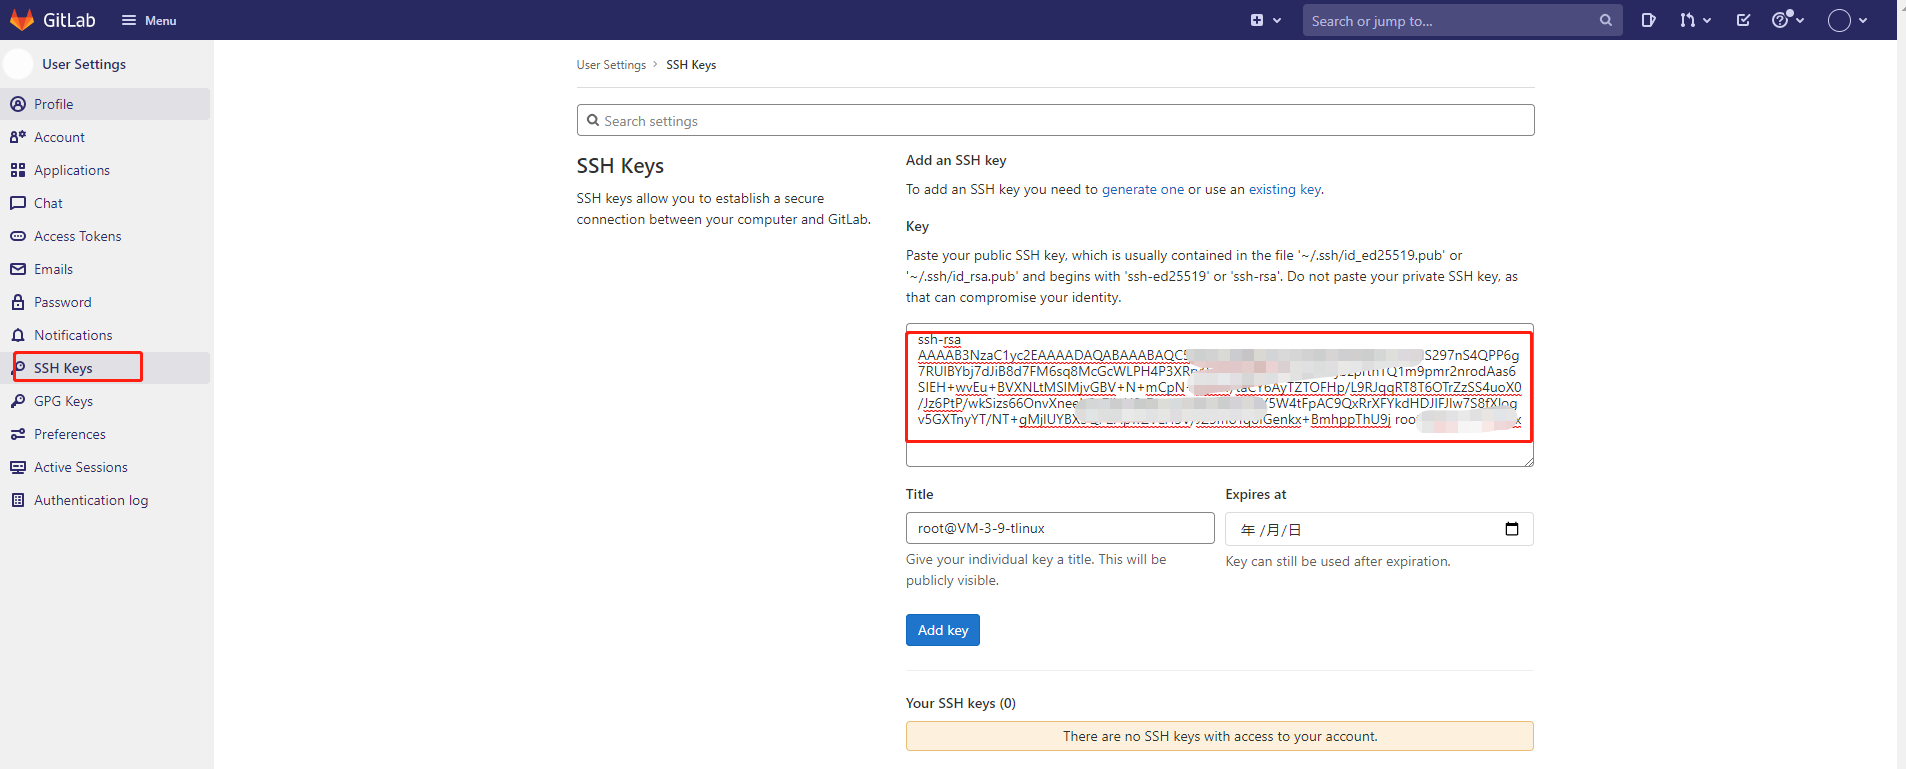Open the main Menu in navbar
The width and height of the screenshot is (1906, 769).
point(149,20)
